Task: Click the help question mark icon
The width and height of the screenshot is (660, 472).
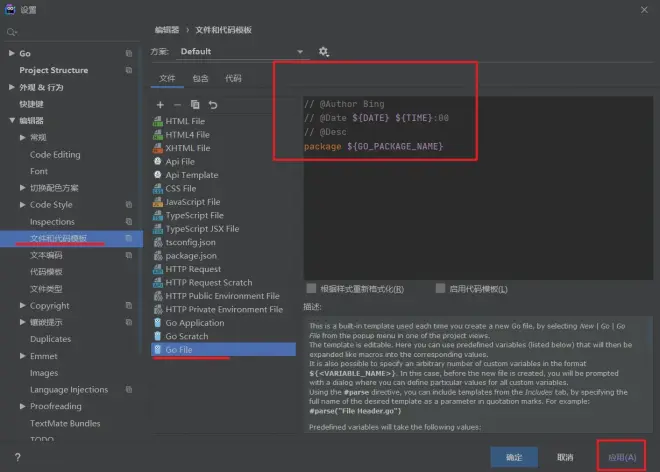Action: [x=17, y=457]
